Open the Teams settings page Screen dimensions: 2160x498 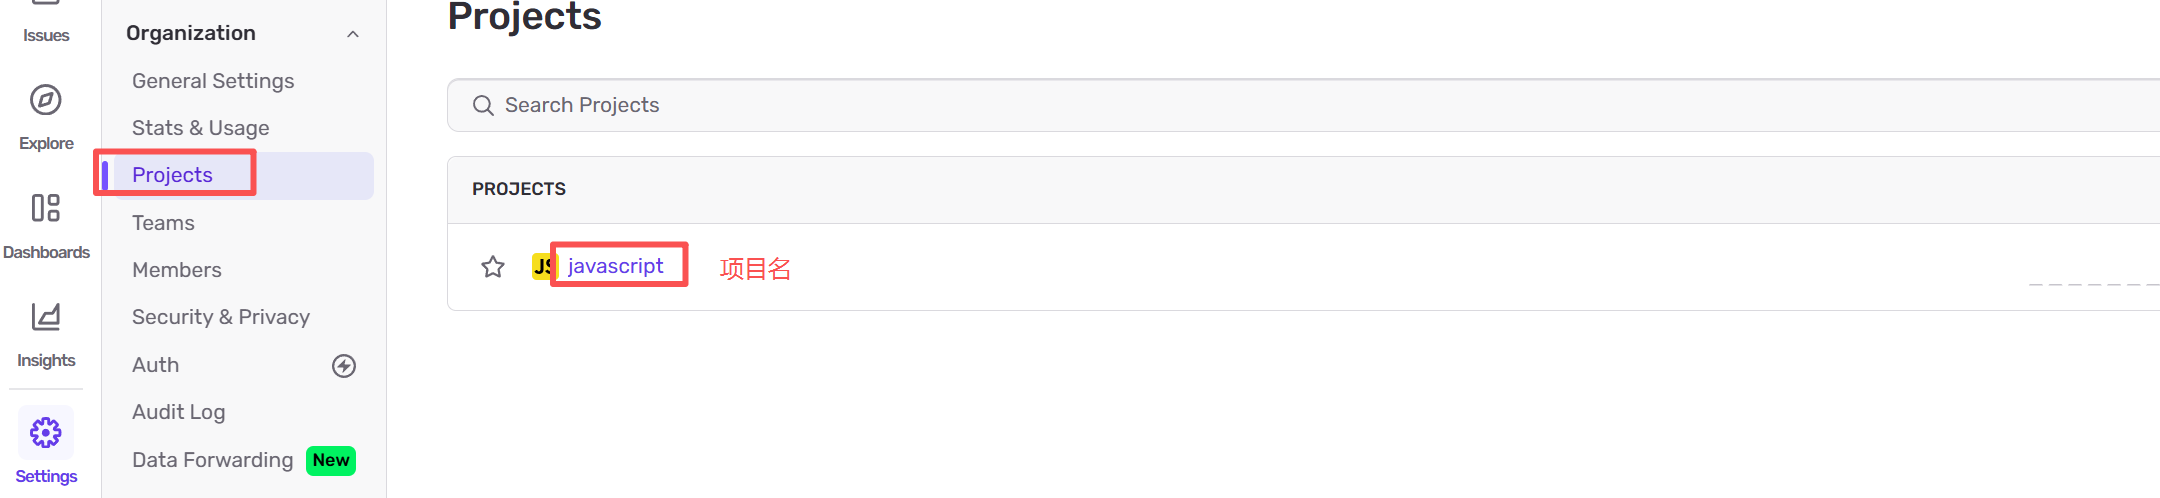point(163,223)
